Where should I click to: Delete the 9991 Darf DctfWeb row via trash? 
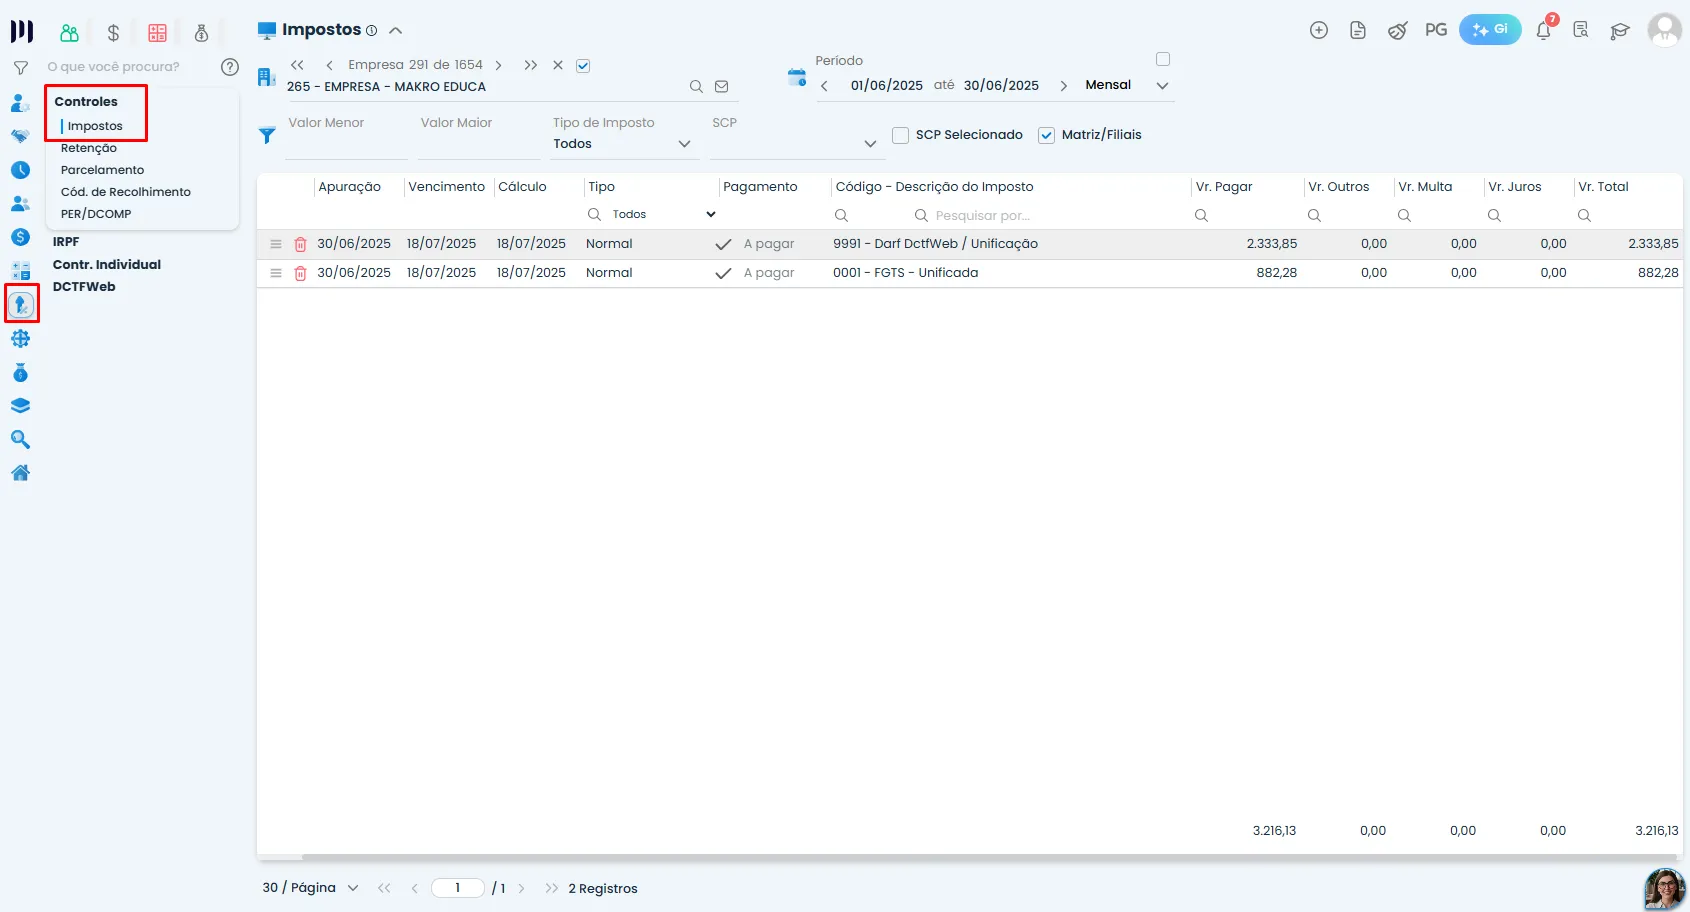(x=300, y=244)
